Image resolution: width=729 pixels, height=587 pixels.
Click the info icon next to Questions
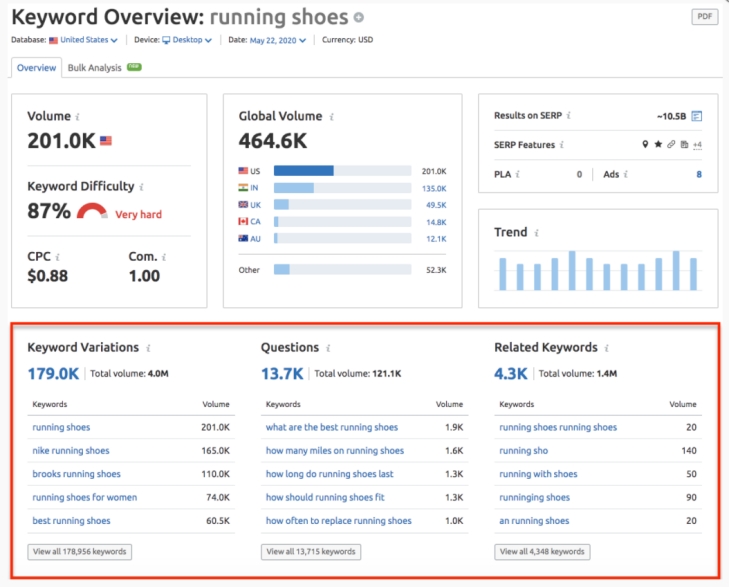click(329, 348)
